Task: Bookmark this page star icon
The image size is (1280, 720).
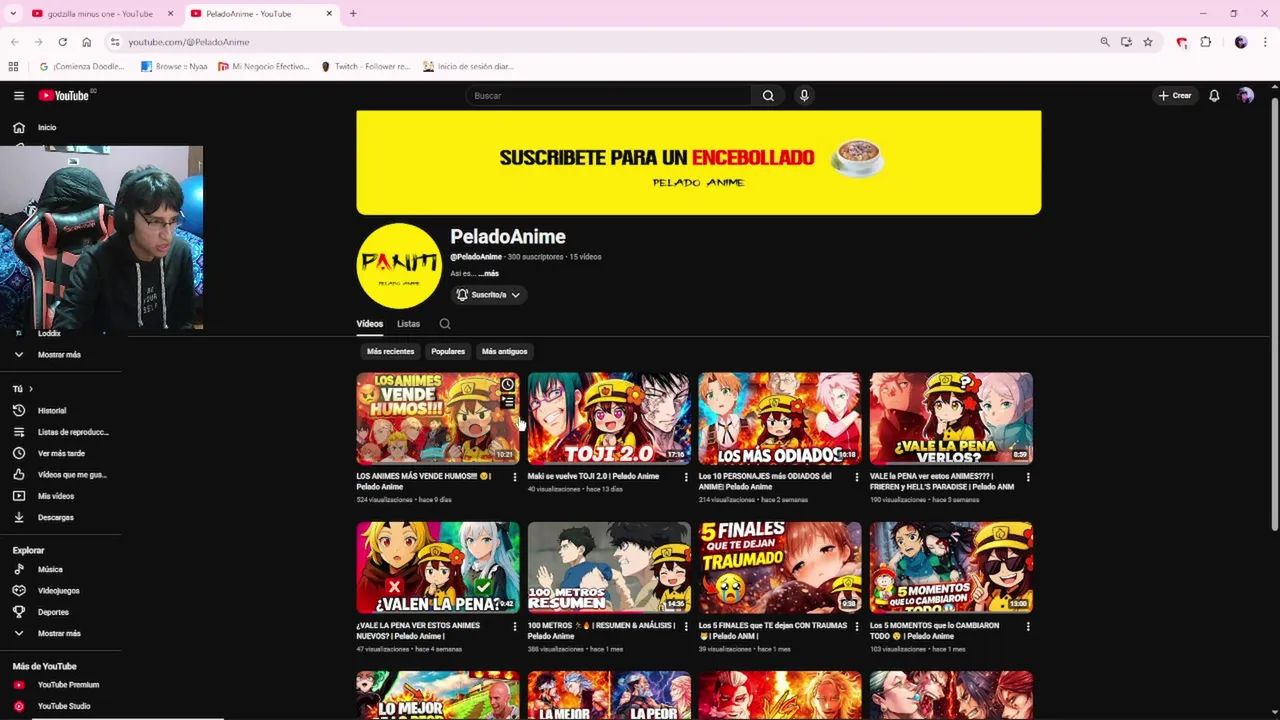Action: pyautogui.click(x=1148, y=42)
